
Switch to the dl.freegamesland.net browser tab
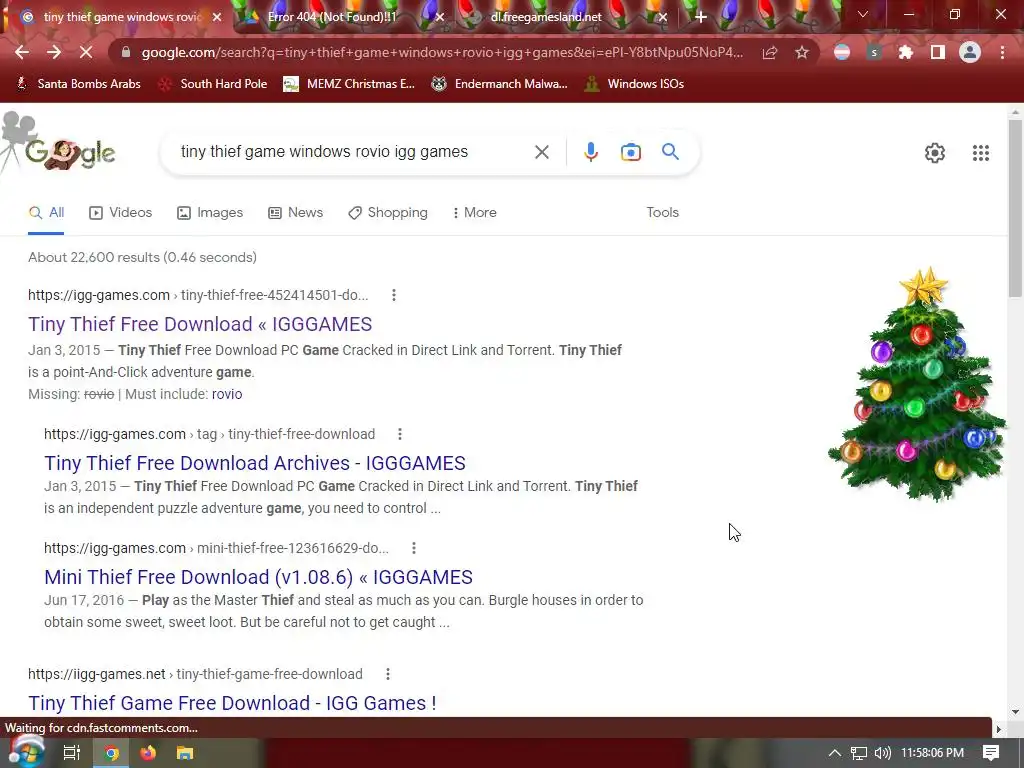point(546,17)
